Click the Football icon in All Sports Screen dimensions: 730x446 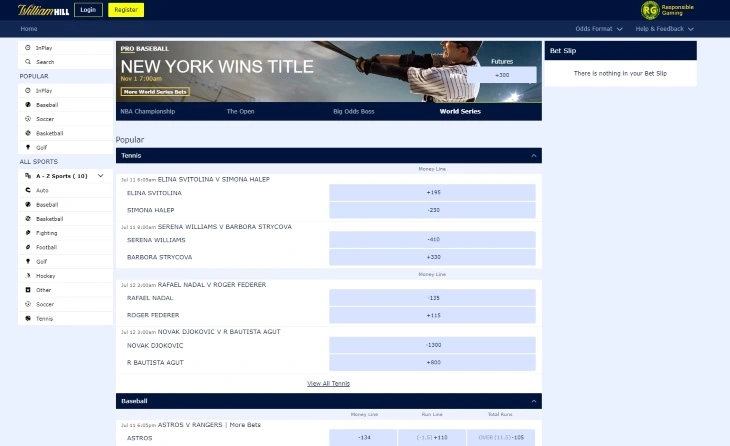[x=28, y=247]
